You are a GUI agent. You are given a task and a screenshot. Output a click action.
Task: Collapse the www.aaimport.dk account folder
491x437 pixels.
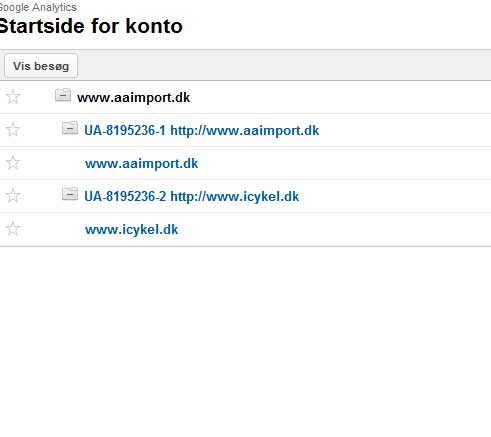click(x=63, y=95)
